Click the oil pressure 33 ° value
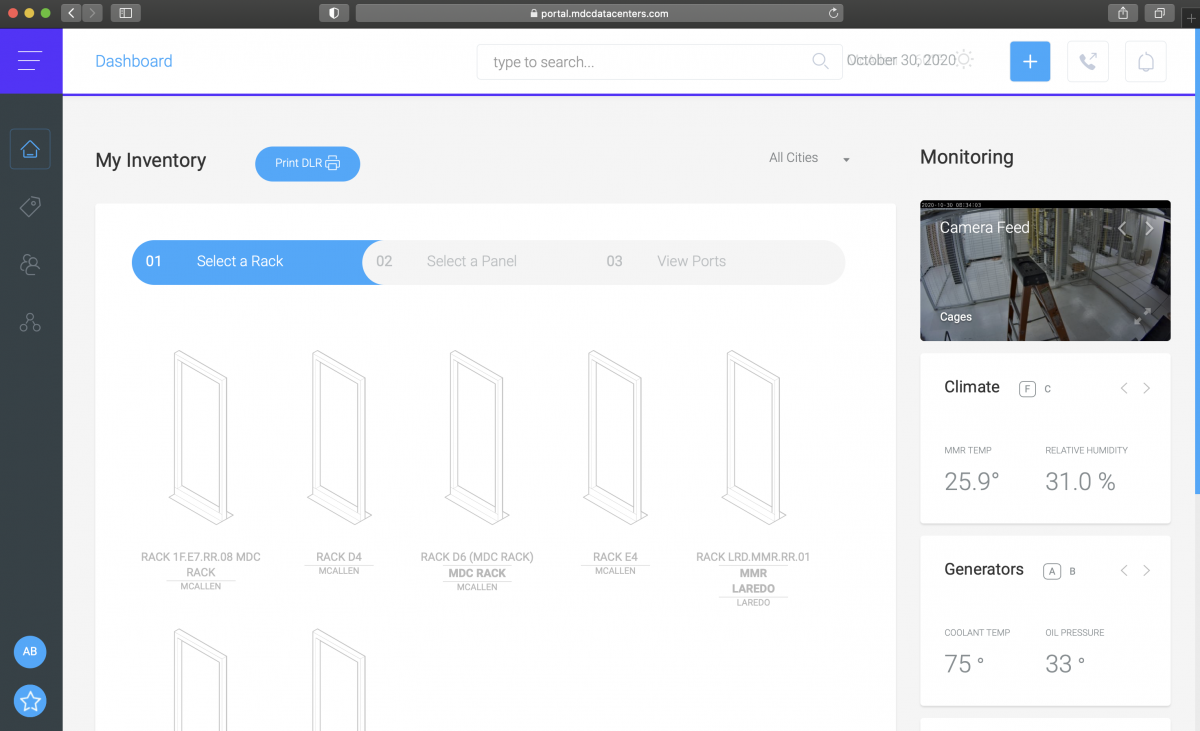The height and width of the screenshot is (731, 1200). 1064,664
